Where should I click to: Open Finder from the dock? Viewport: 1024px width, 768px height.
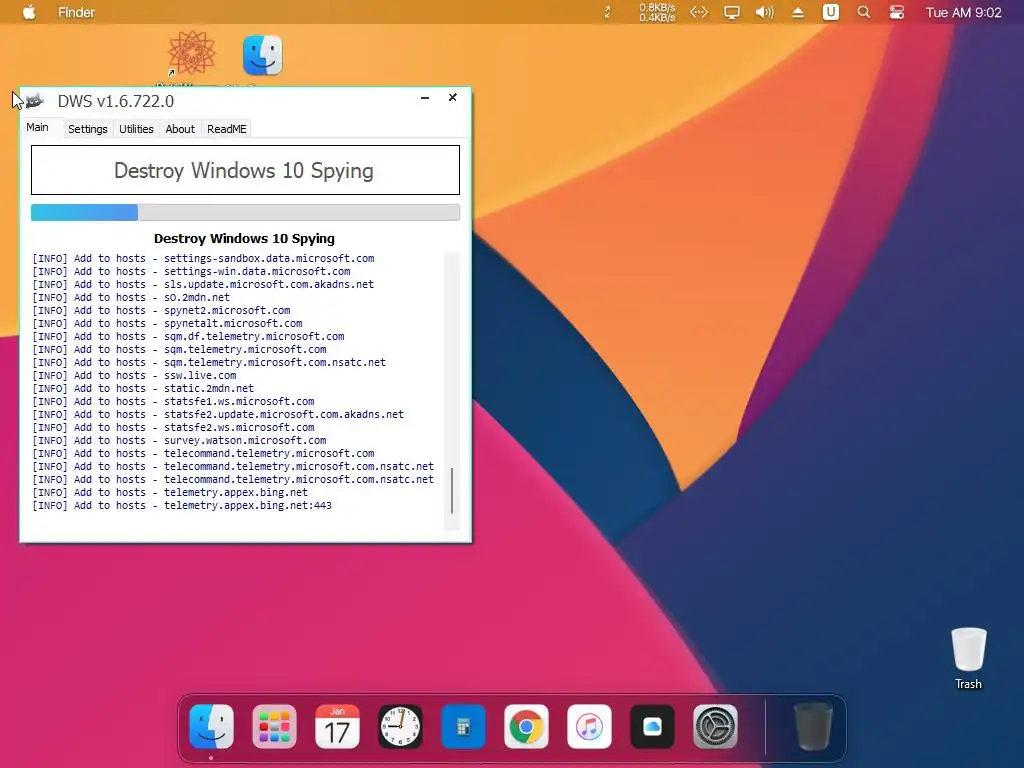pyautogui.click(x=212, y=726)
